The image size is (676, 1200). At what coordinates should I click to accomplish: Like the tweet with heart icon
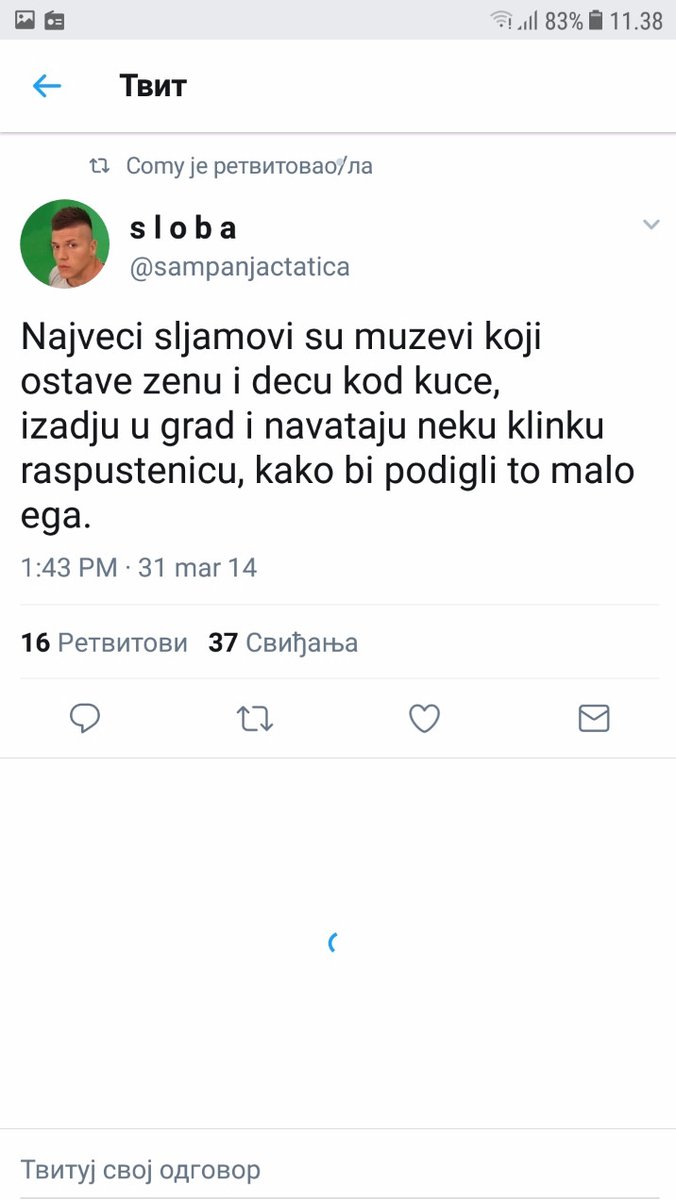tap(425, 718)
